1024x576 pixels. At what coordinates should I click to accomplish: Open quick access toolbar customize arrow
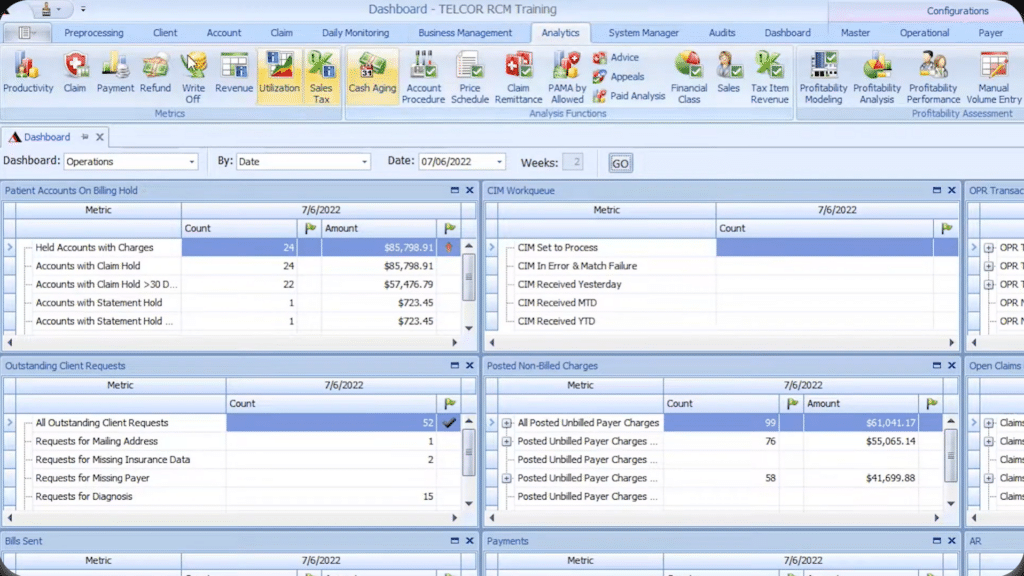(83, 9)
